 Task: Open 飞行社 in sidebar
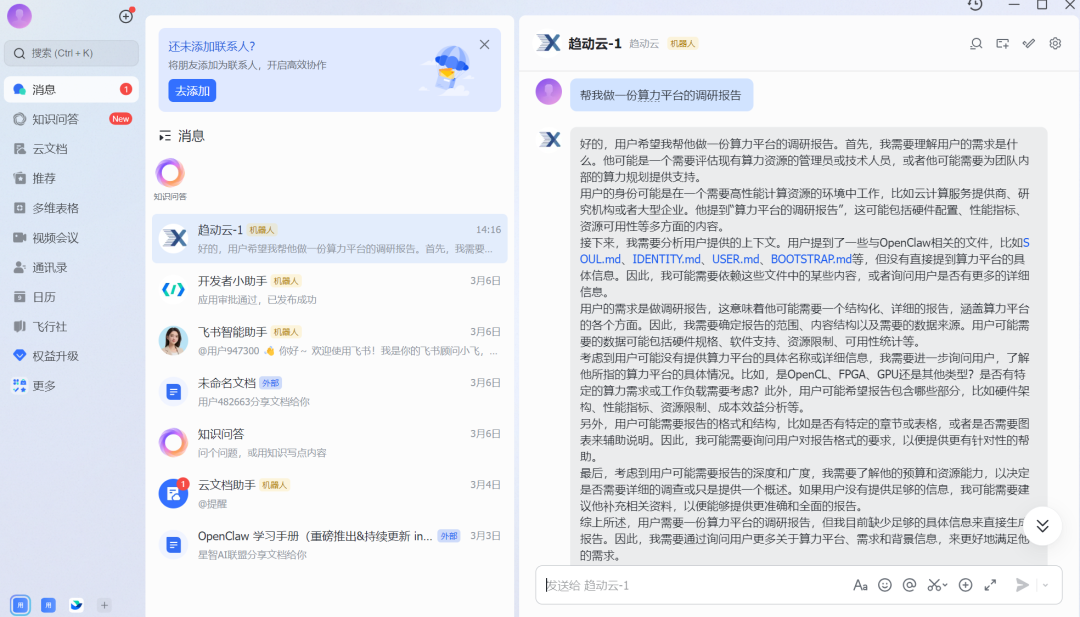click(72, 326)
